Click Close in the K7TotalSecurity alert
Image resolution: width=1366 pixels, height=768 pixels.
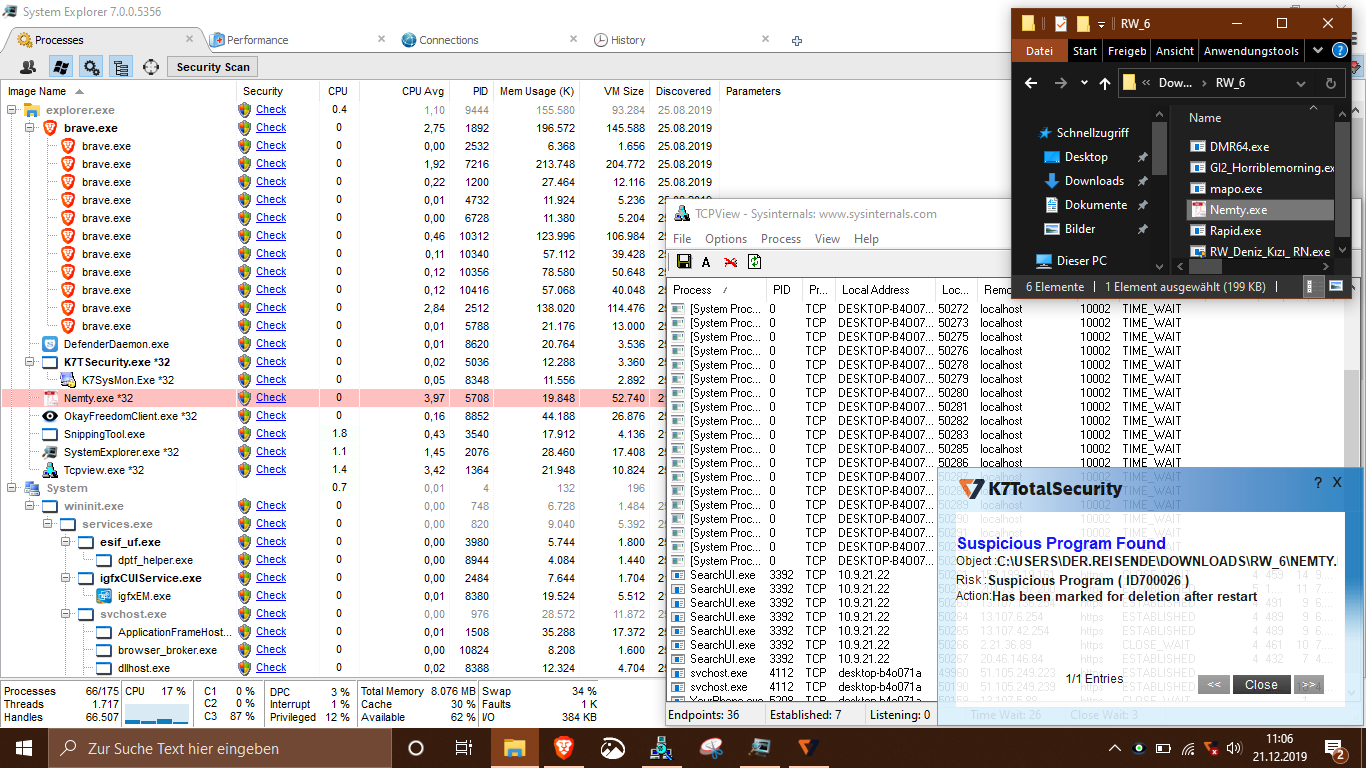(1260, 685)
